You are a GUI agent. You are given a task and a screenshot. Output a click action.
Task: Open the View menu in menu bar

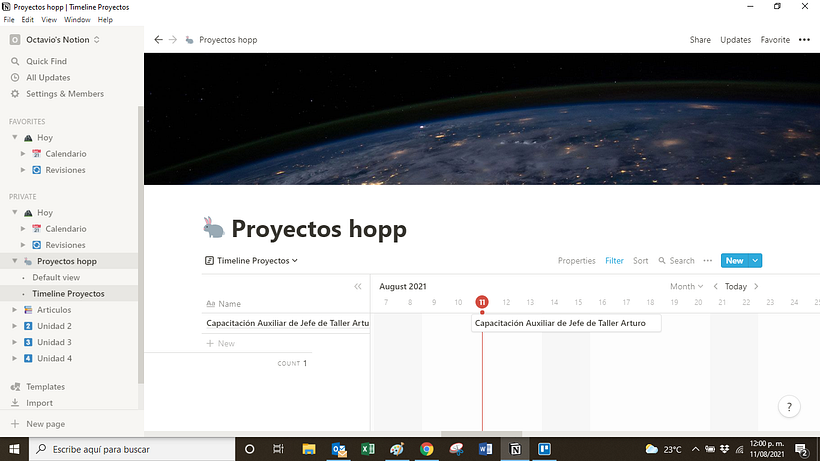(49, 20)
